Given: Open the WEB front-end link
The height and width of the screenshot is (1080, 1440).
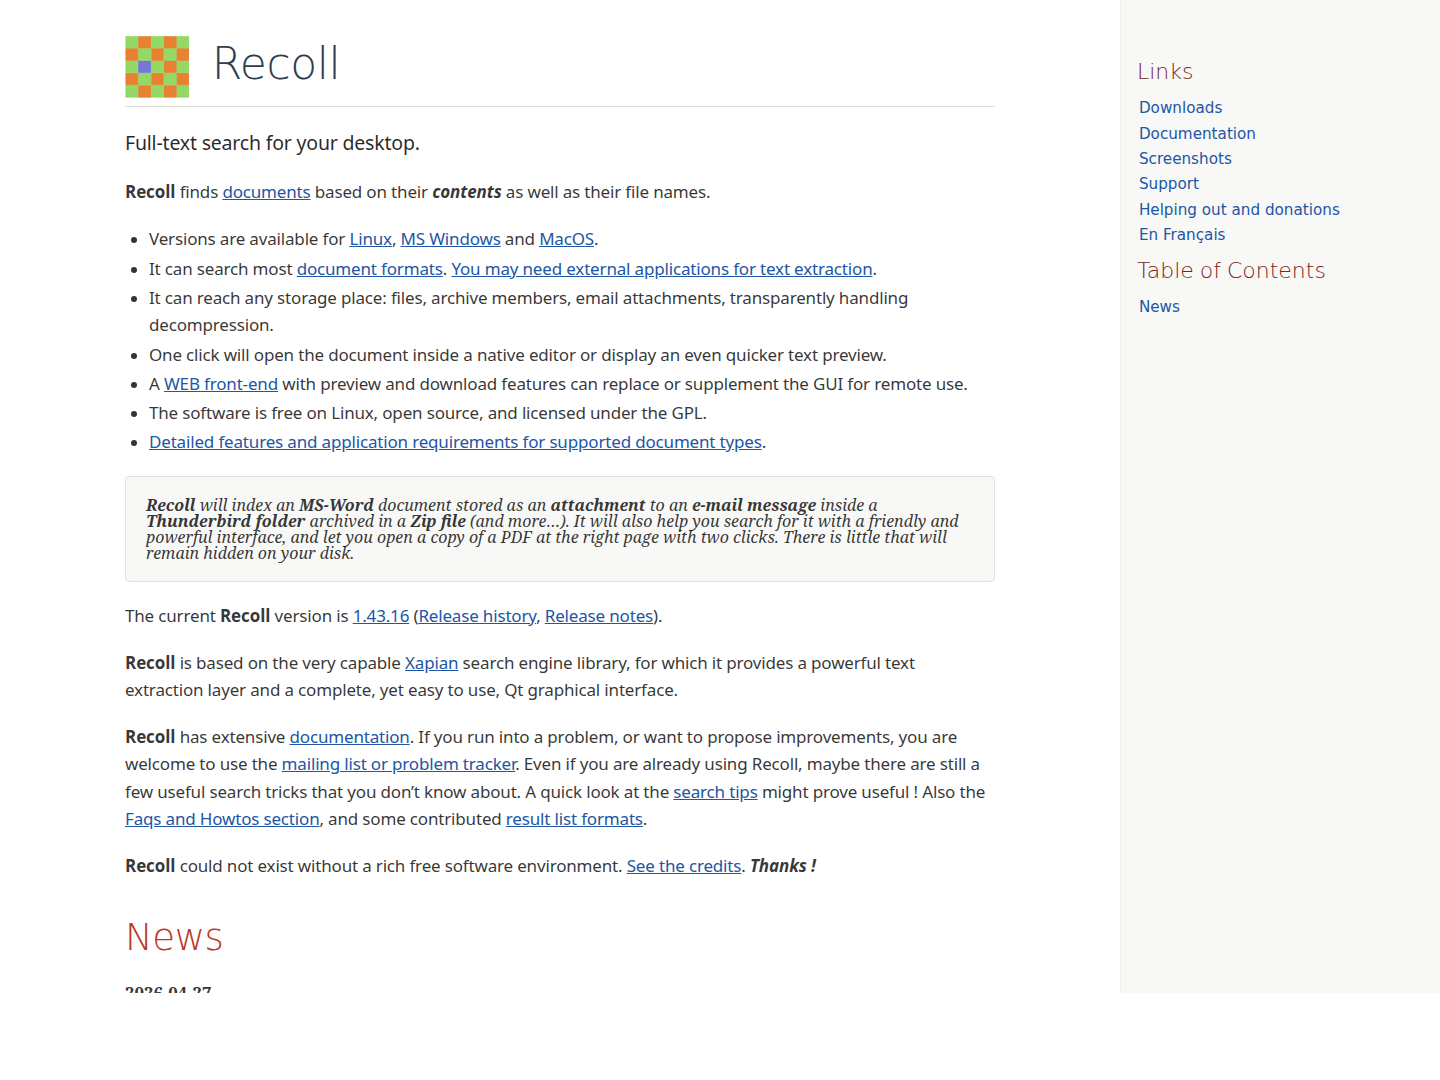Looking at the screenshot, I should point(221,384).
